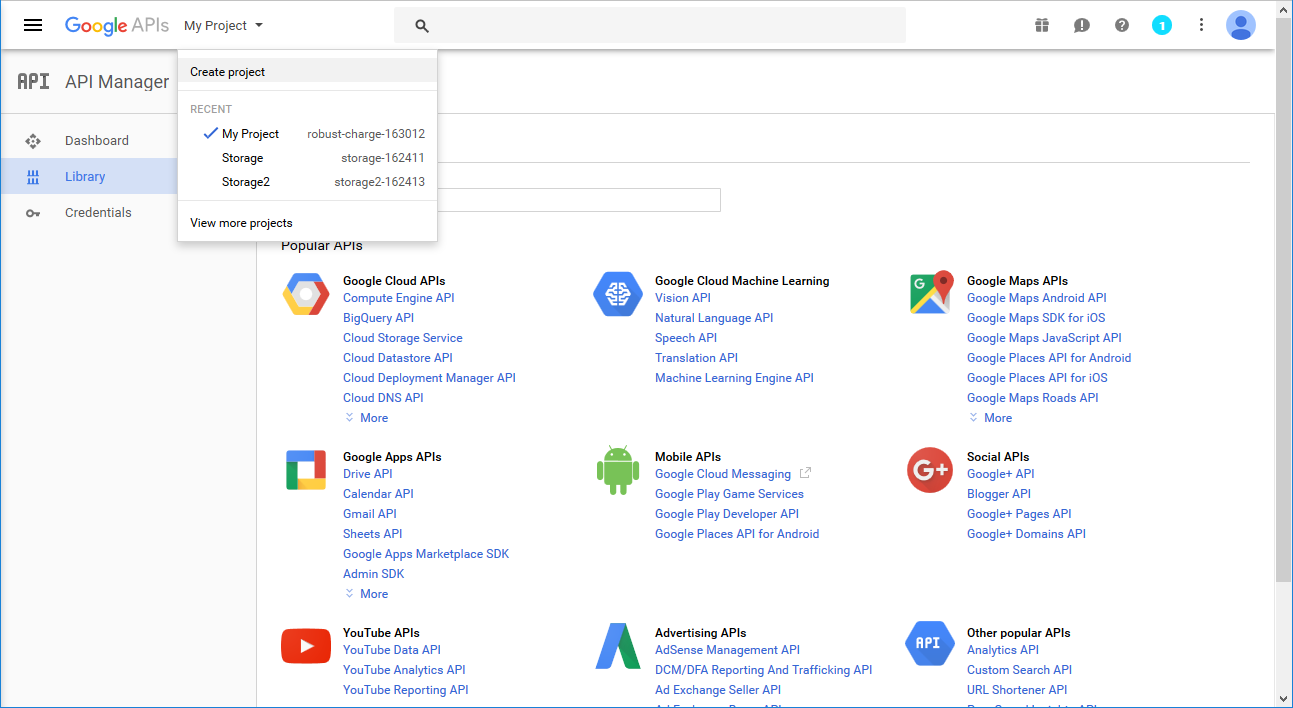Click the Google Maps APIs icon
This screenshot has height=708, width=1293.
click(930, 293)
